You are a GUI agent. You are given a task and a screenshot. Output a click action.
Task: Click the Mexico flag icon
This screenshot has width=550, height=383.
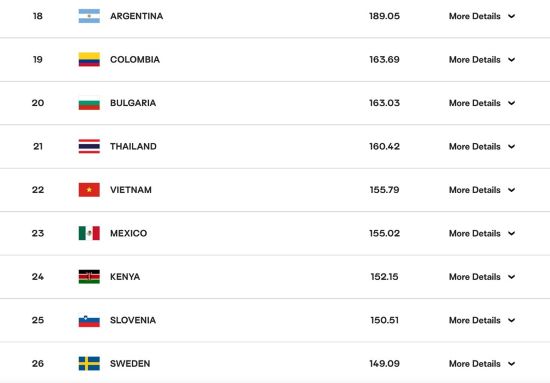point(89,233)
